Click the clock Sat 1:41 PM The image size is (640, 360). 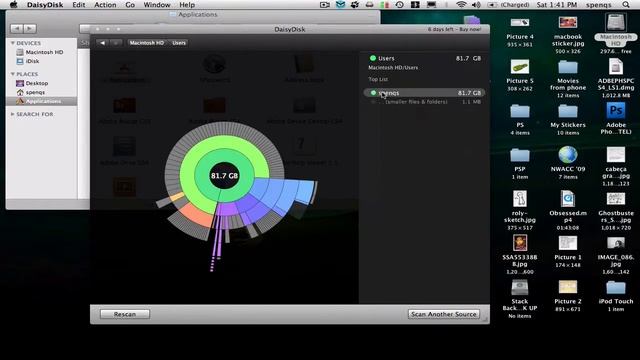[557, 5]
